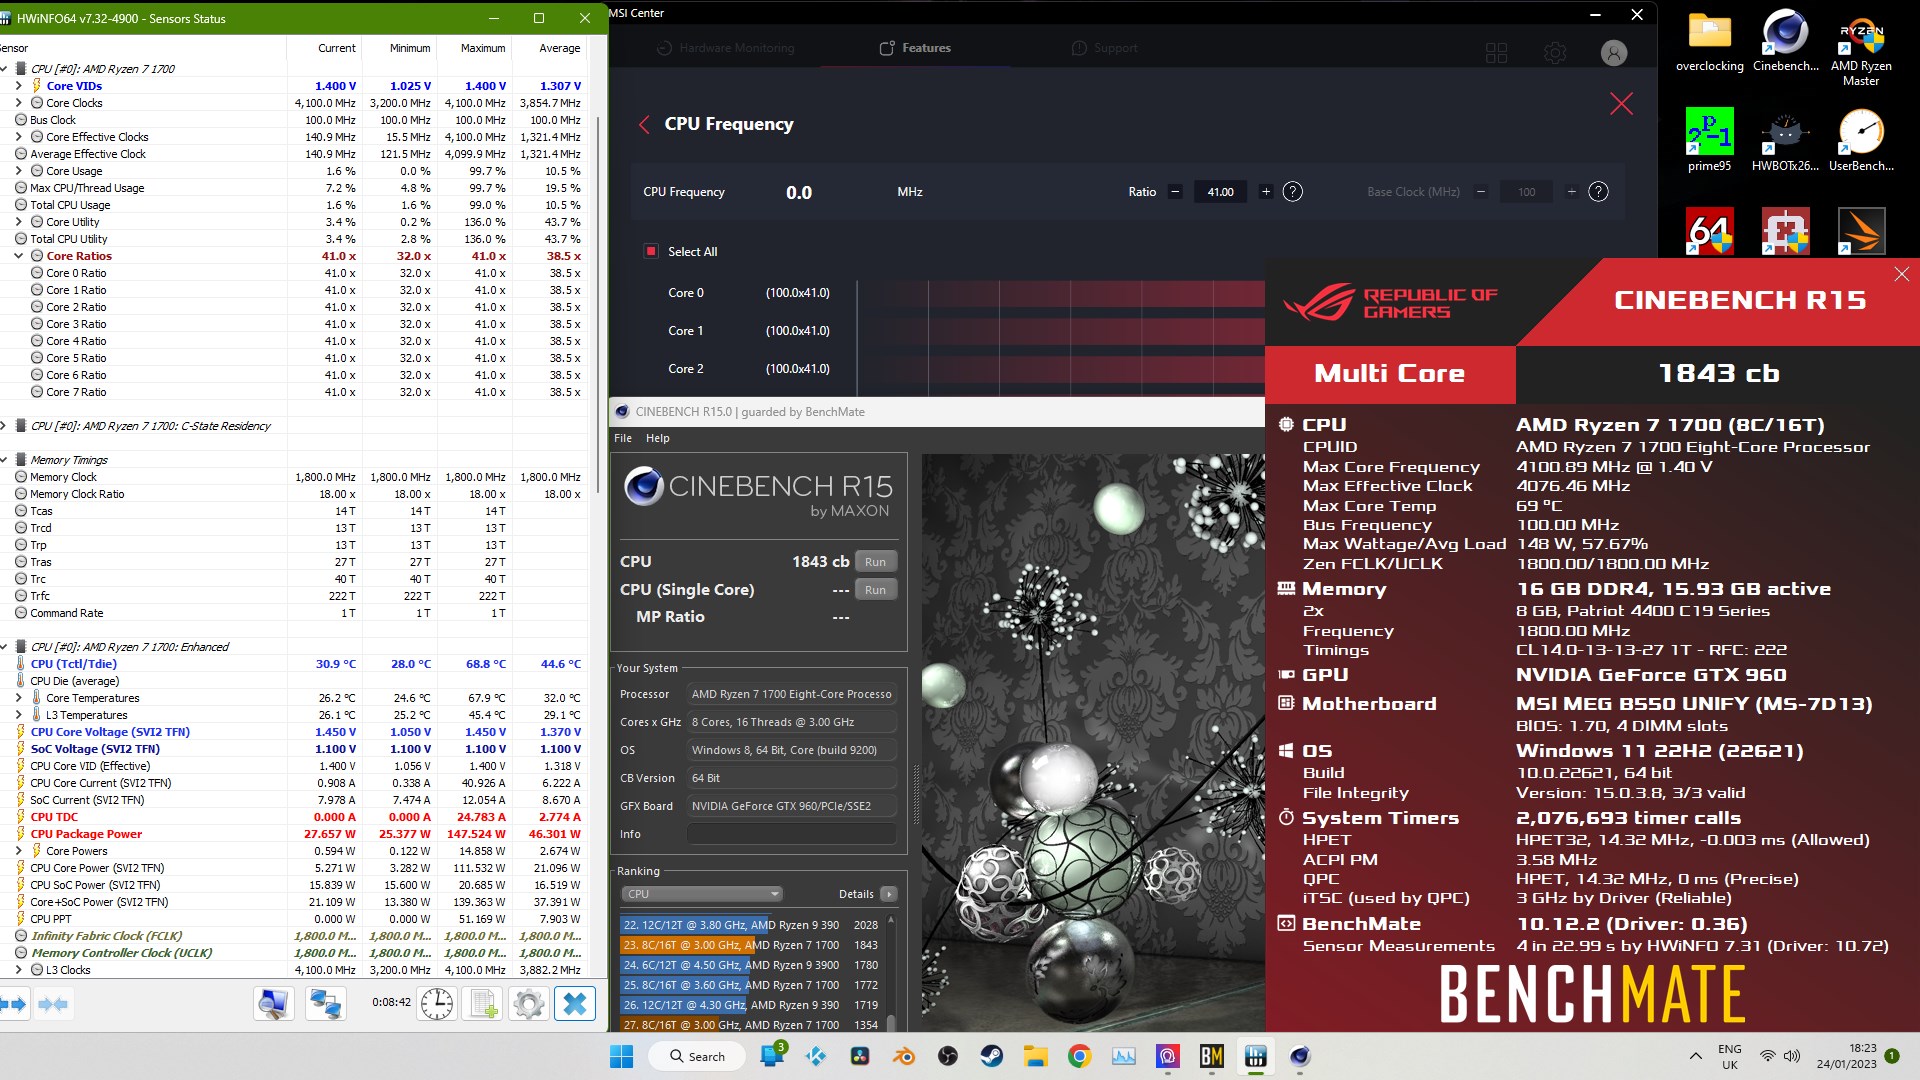This screenshot has height=1080, width=1920.
Task: Expand the Core VIDs row
Action: click(19, 86)
